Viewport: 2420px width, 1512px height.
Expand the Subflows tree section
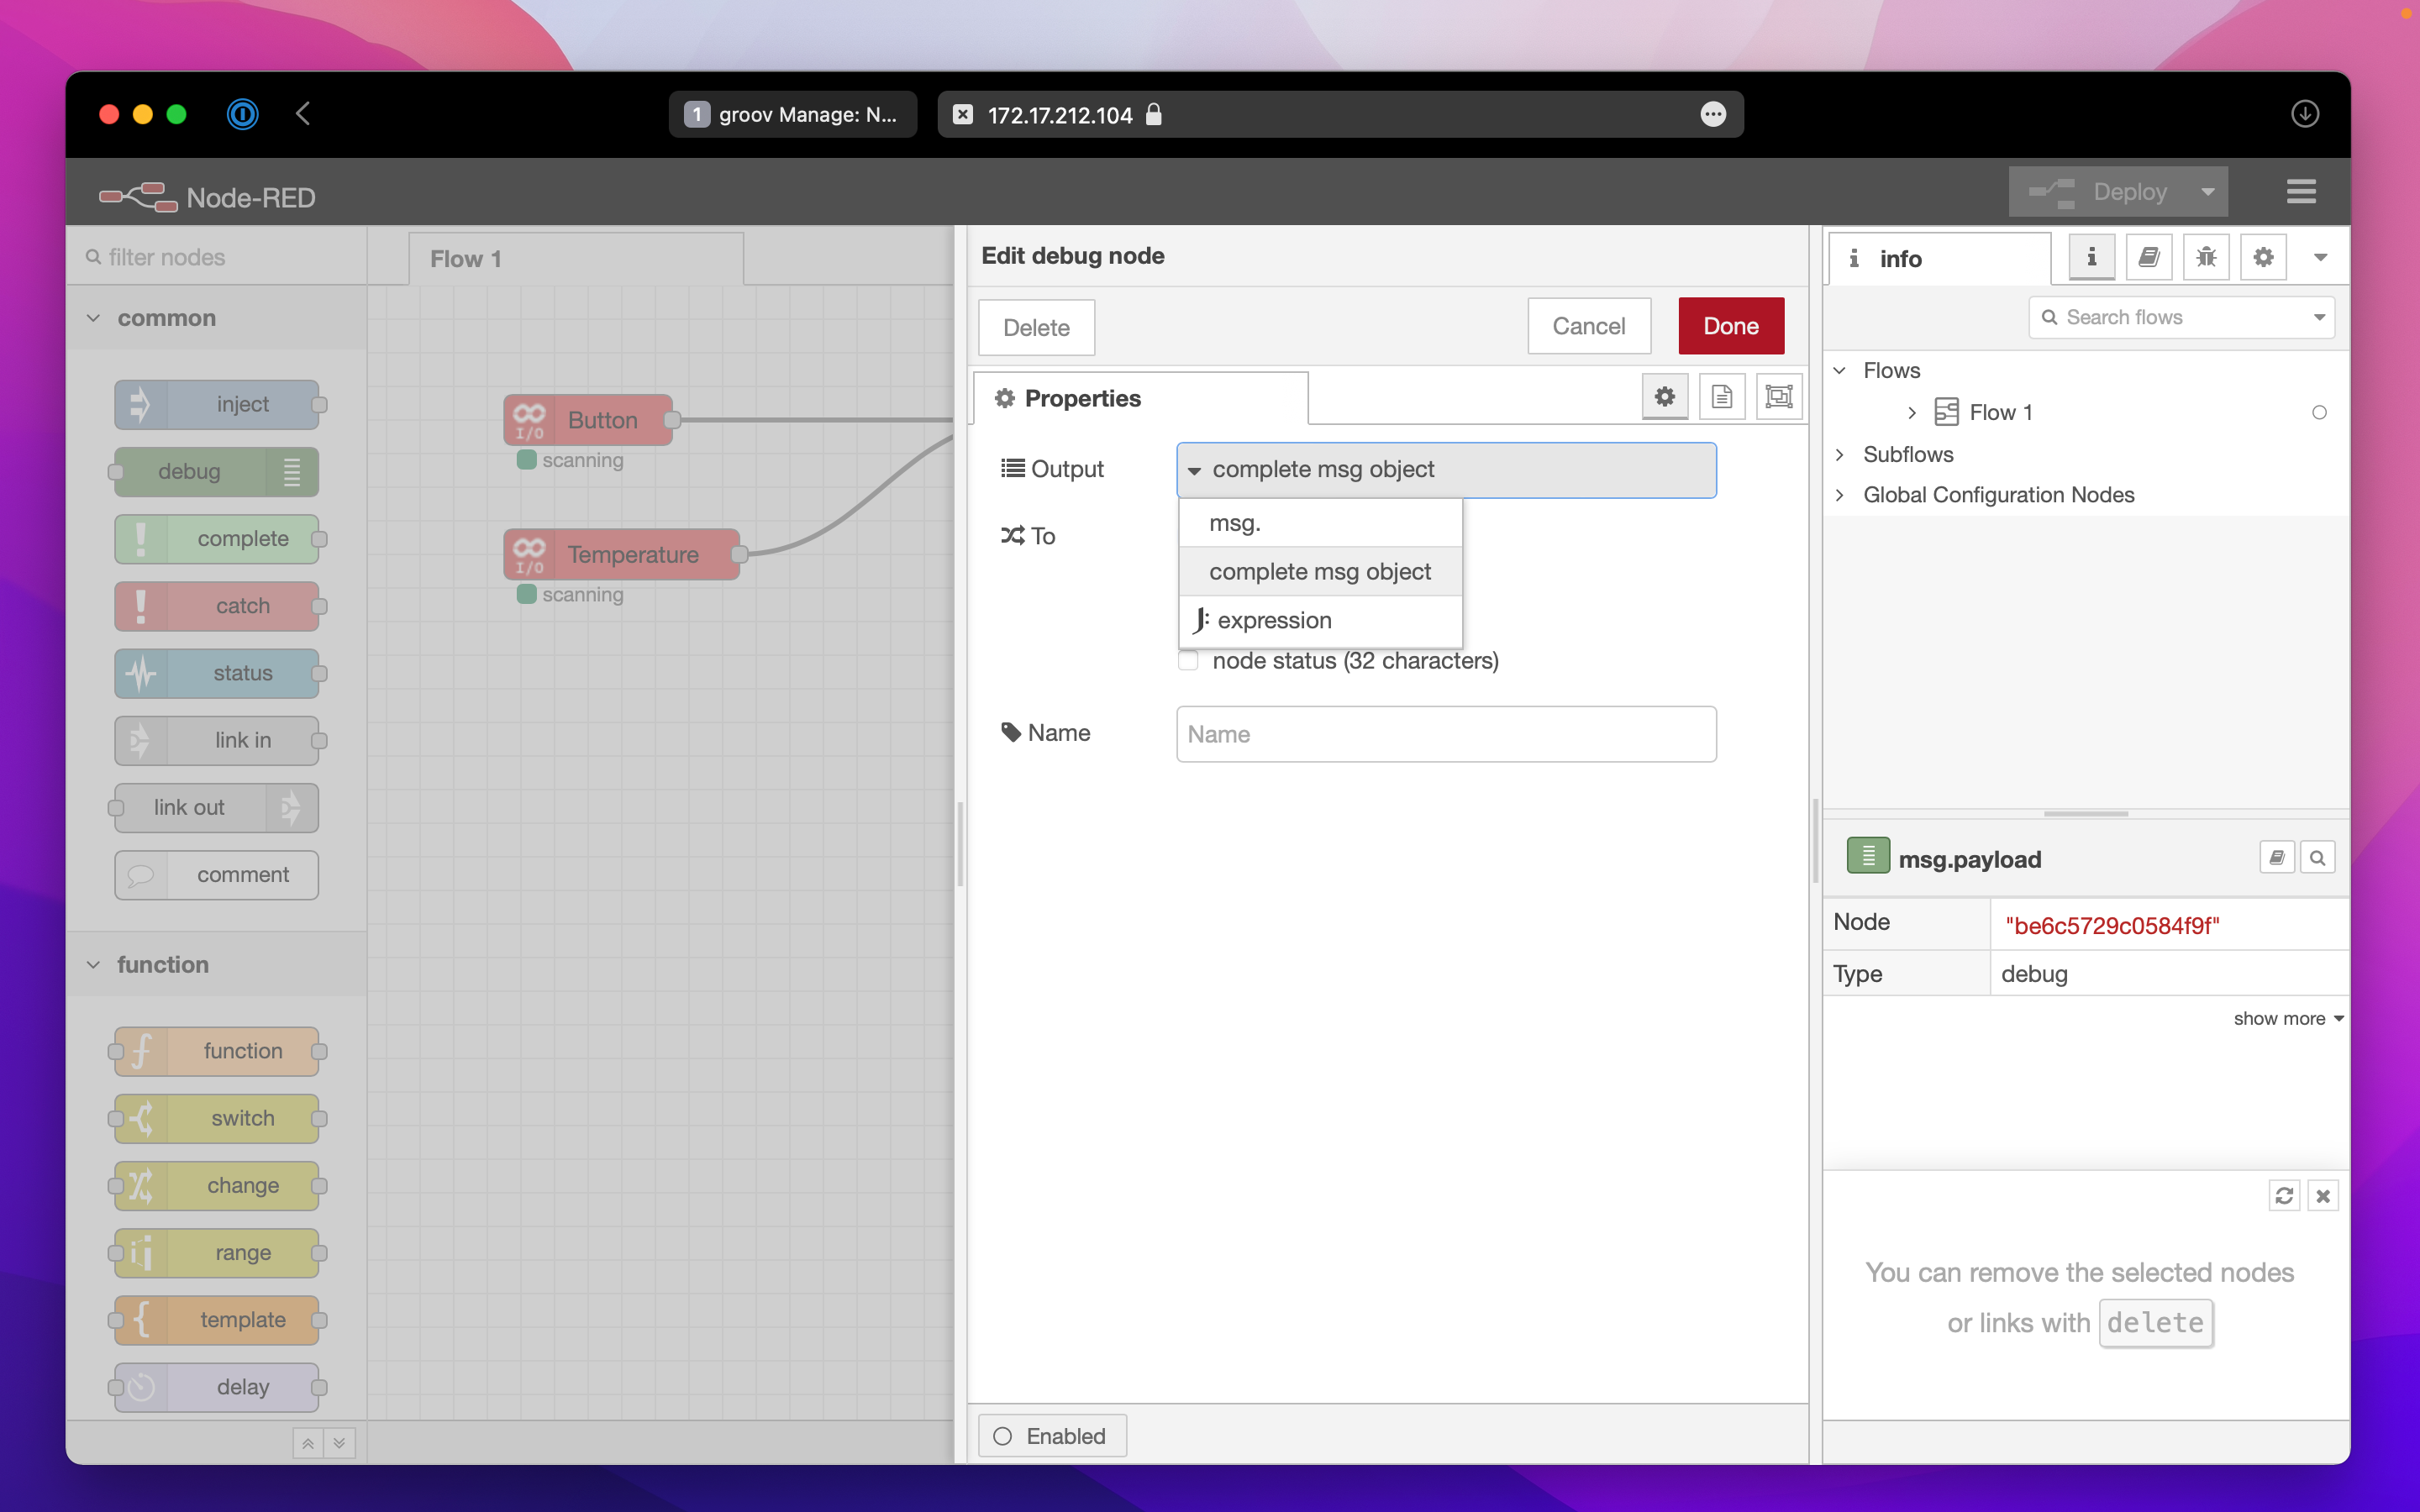(x=1839, y=455)
